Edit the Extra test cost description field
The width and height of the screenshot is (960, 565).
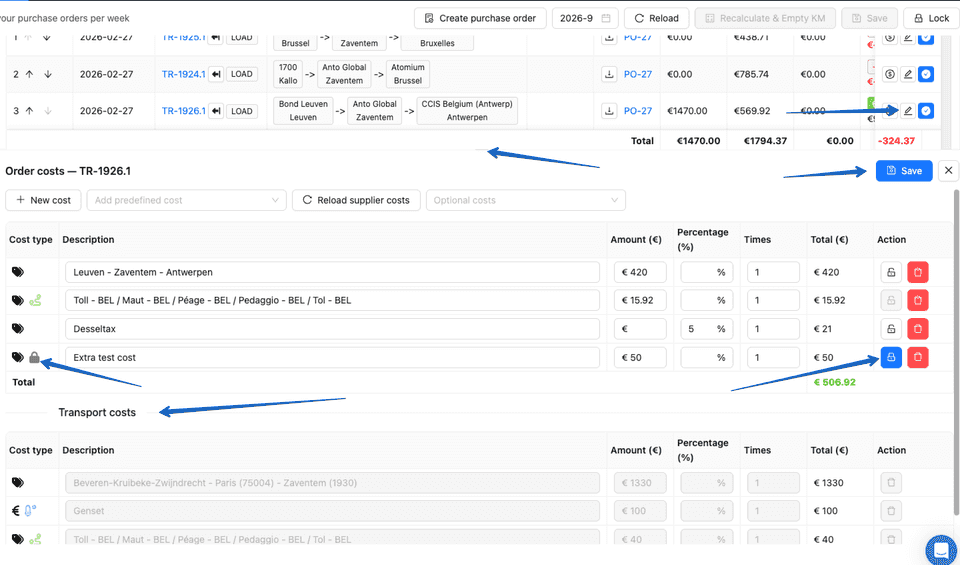[x=332, y=357]
